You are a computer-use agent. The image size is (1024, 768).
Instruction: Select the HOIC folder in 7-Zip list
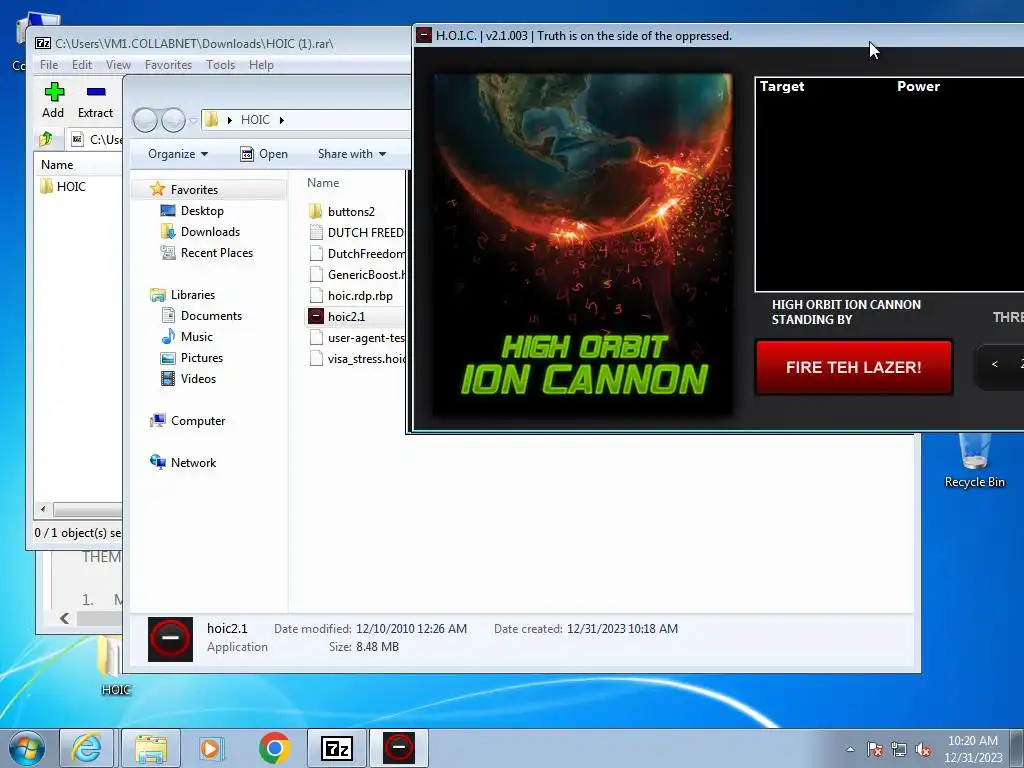(x=63, y=187)
